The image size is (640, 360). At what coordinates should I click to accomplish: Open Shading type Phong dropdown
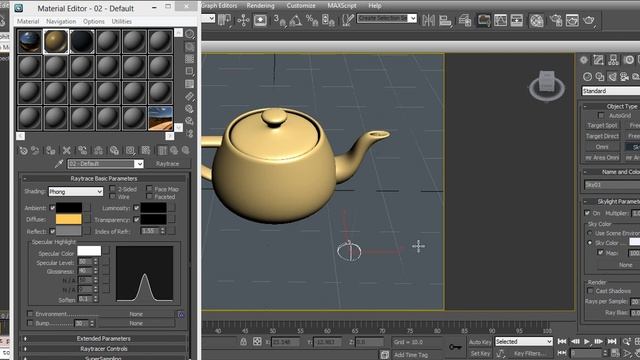76,191
